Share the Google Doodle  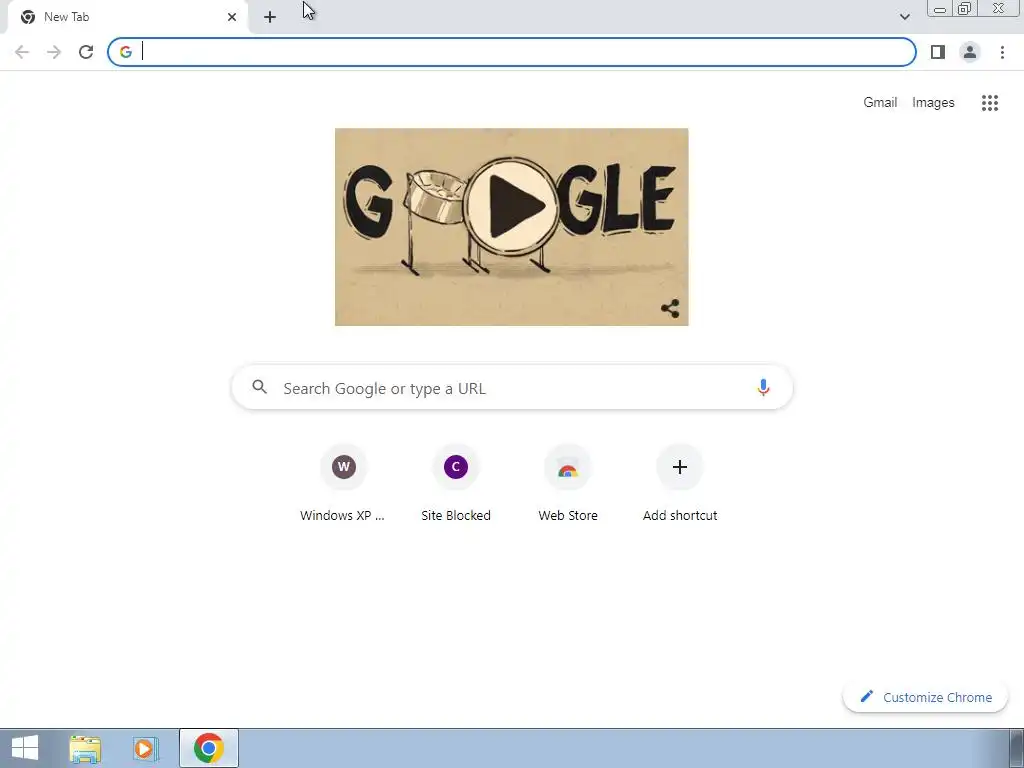coord(670,308)
